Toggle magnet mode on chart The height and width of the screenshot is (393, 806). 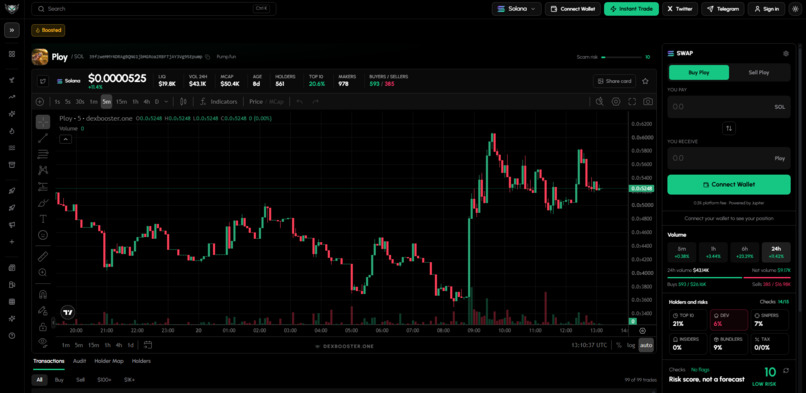point(43,294)
